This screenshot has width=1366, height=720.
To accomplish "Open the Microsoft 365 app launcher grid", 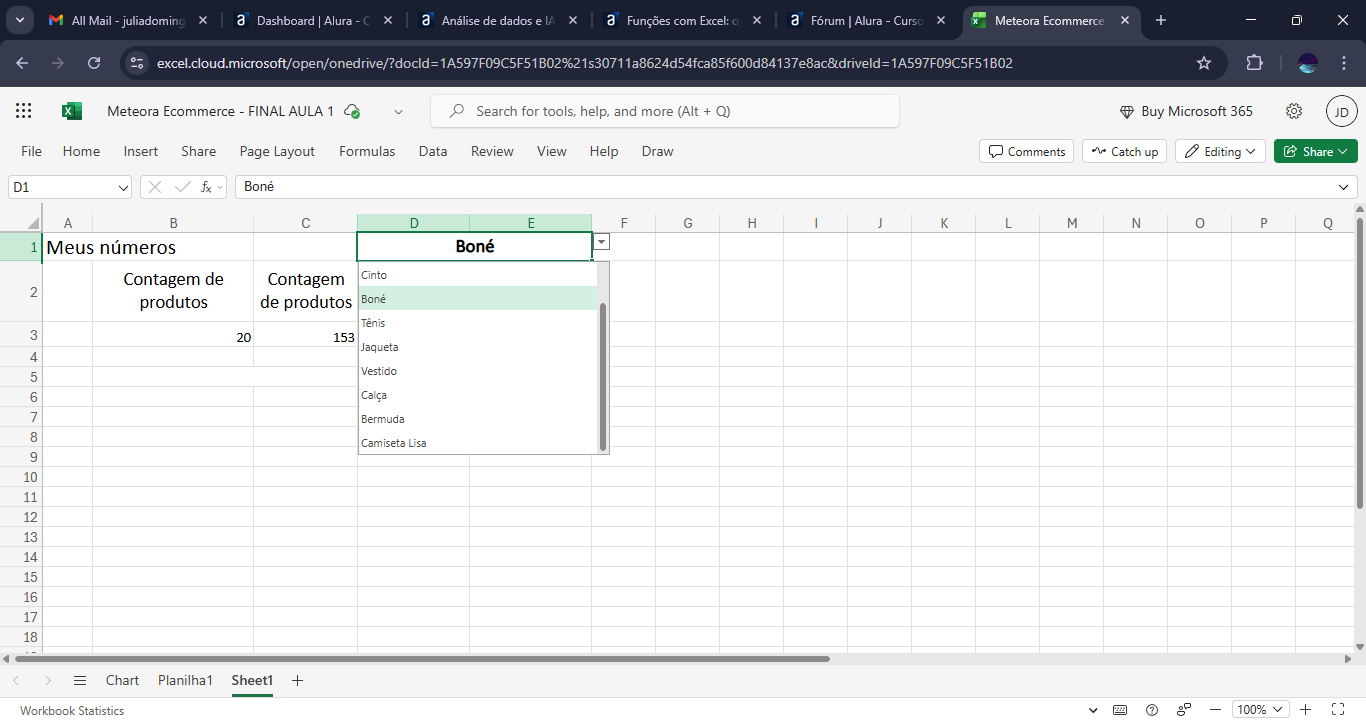I will (x=24, y=111).
